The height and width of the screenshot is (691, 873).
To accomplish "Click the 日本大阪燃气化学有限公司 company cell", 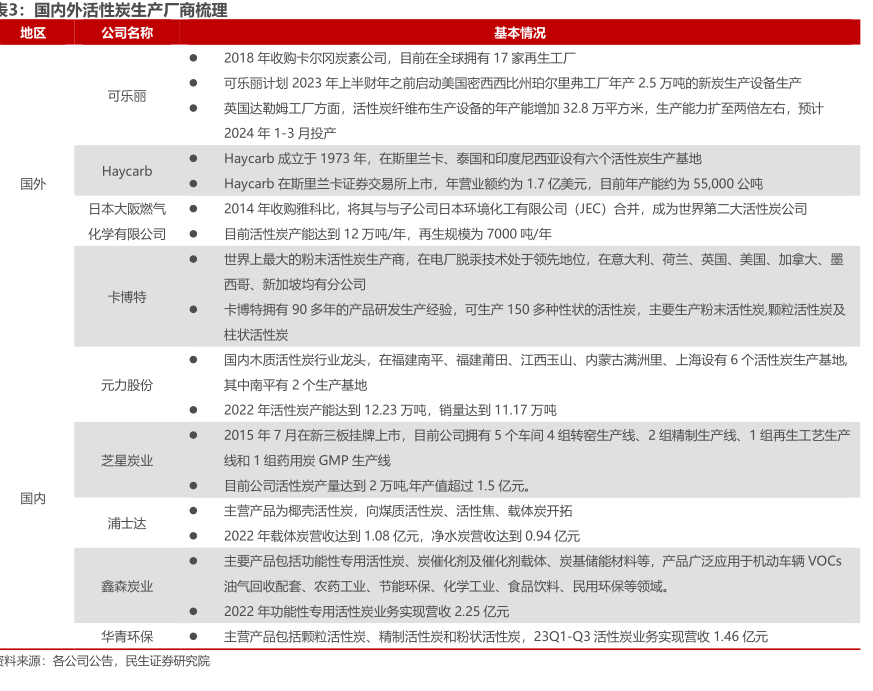I will click(x=127, y=221).
